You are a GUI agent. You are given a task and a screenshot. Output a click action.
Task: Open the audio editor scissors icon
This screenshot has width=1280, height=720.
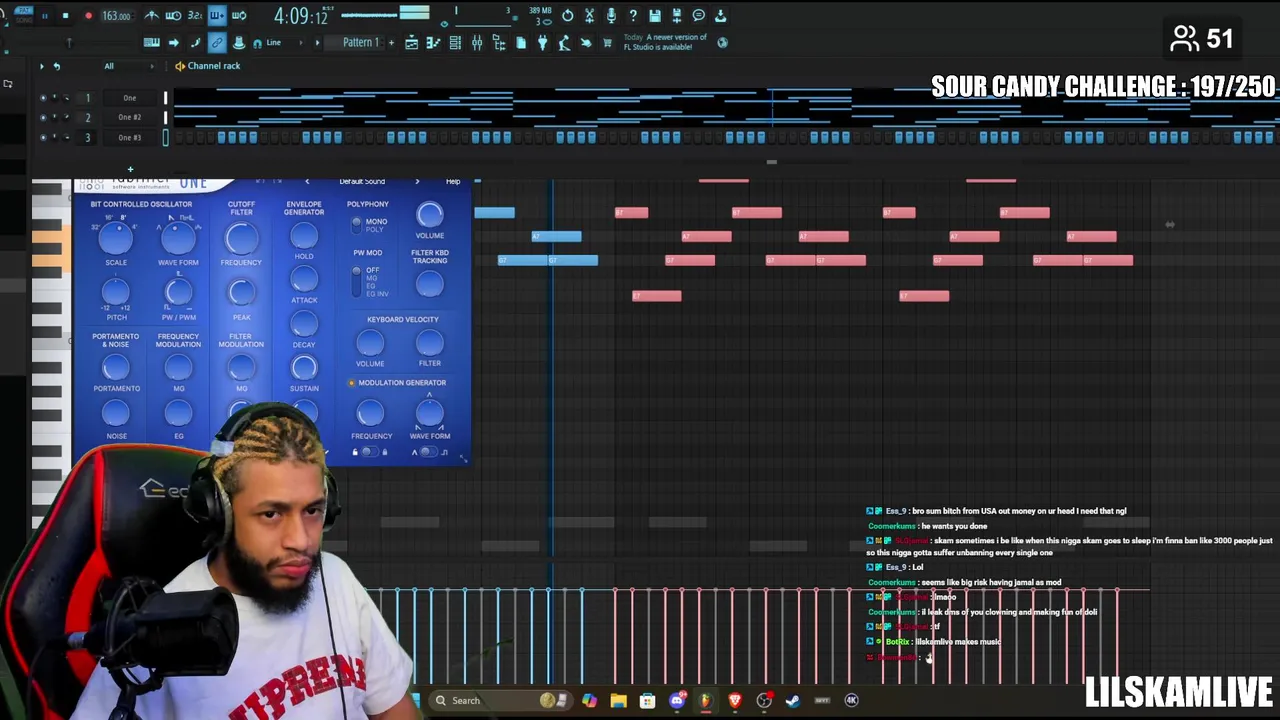pos(589,16)
